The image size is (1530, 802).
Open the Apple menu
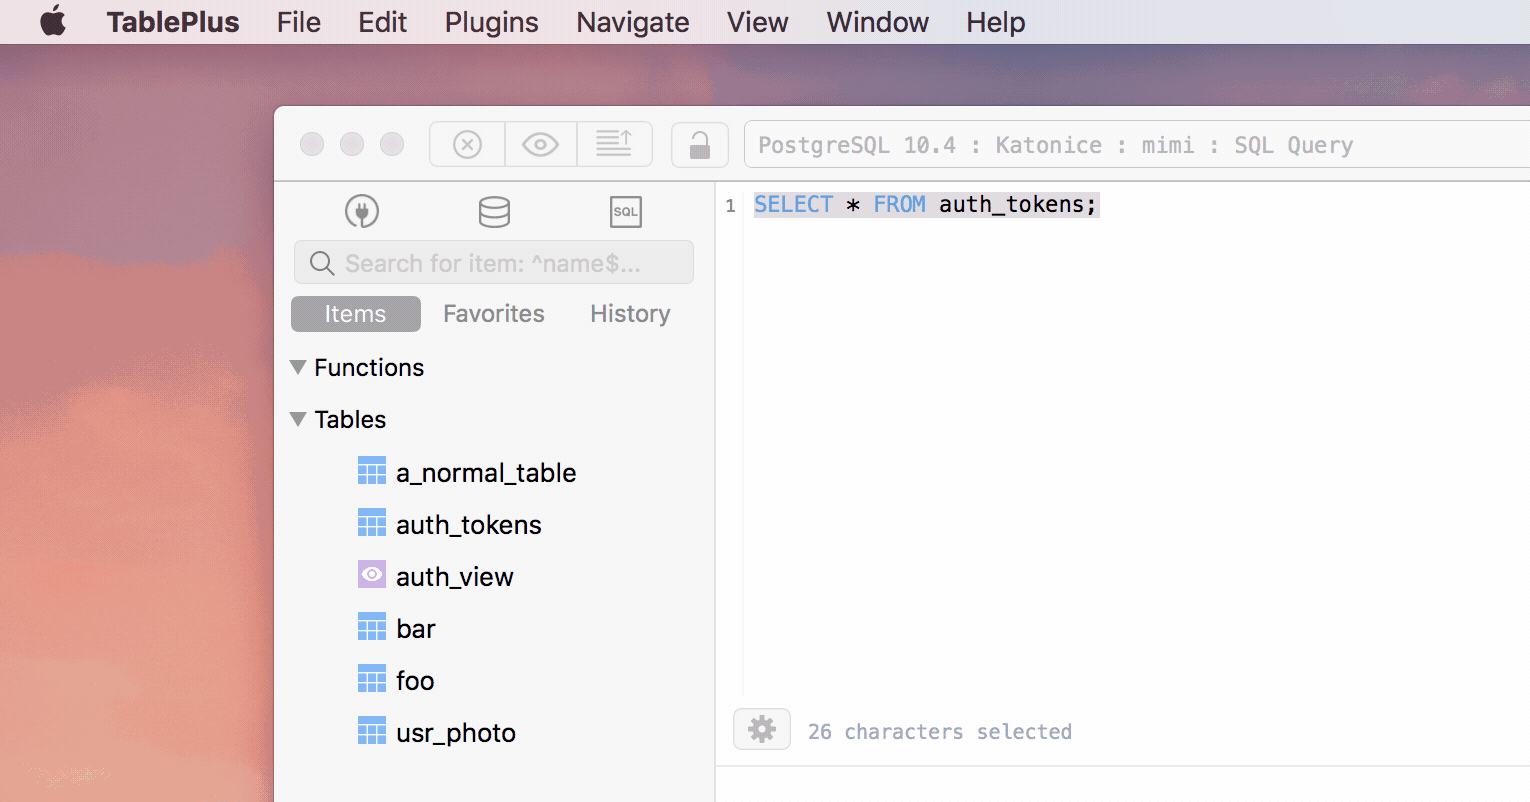pos(53,21)
